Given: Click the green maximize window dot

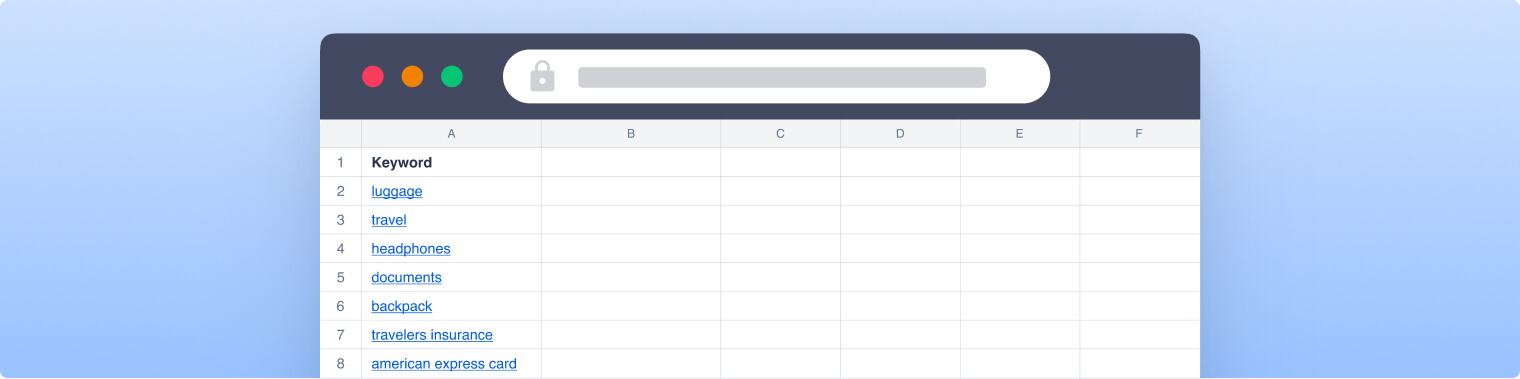Looking at the screenshot, I should tap(452, 76).
